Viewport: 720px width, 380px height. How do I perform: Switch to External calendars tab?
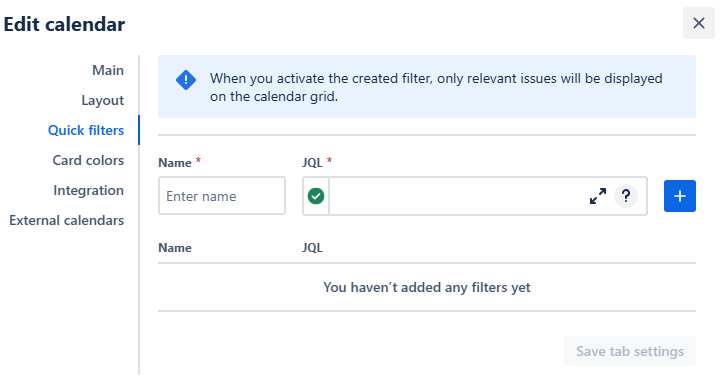(x=67, y=220)
